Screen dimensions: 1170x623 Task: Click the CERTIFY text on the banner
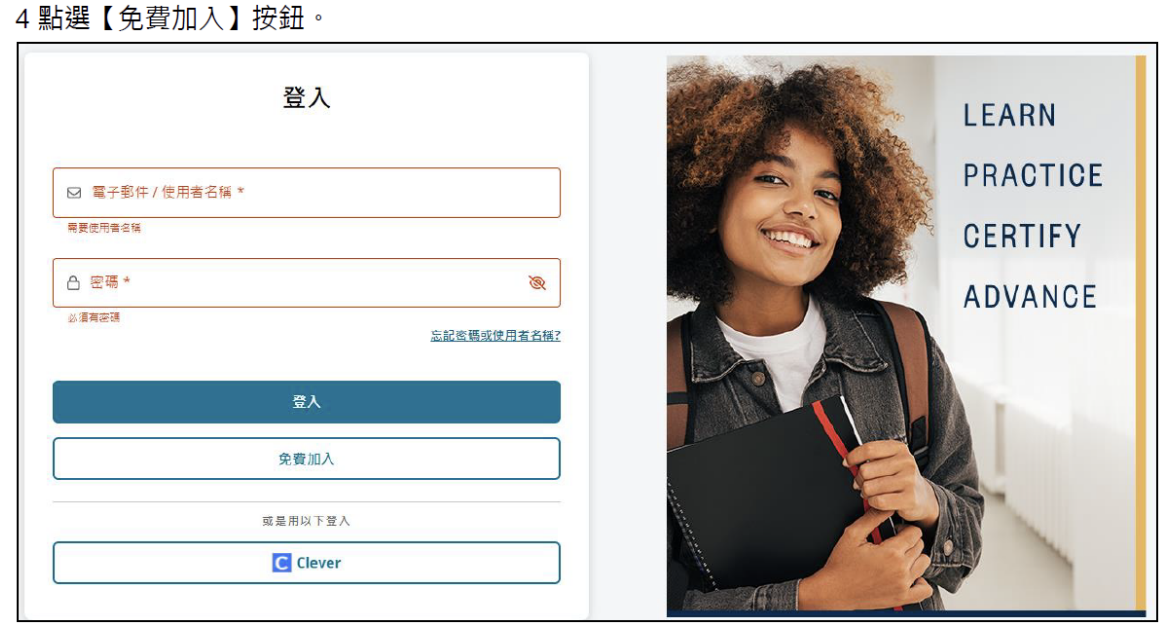coord(1022,236)
